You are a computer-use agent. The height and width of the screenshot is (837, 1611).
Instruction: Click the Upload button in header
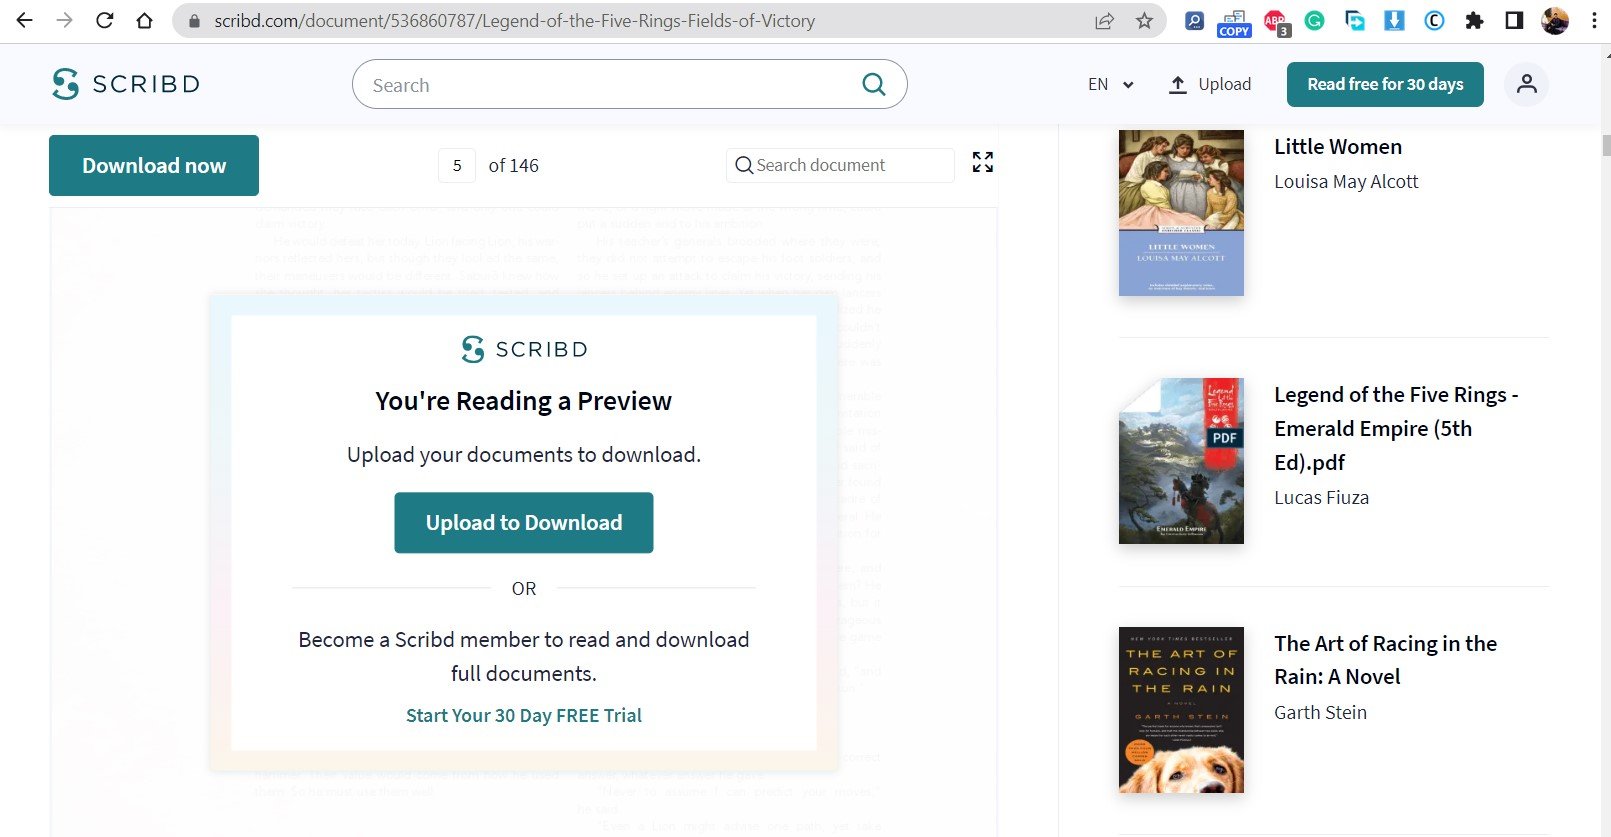click(1210, 85)
